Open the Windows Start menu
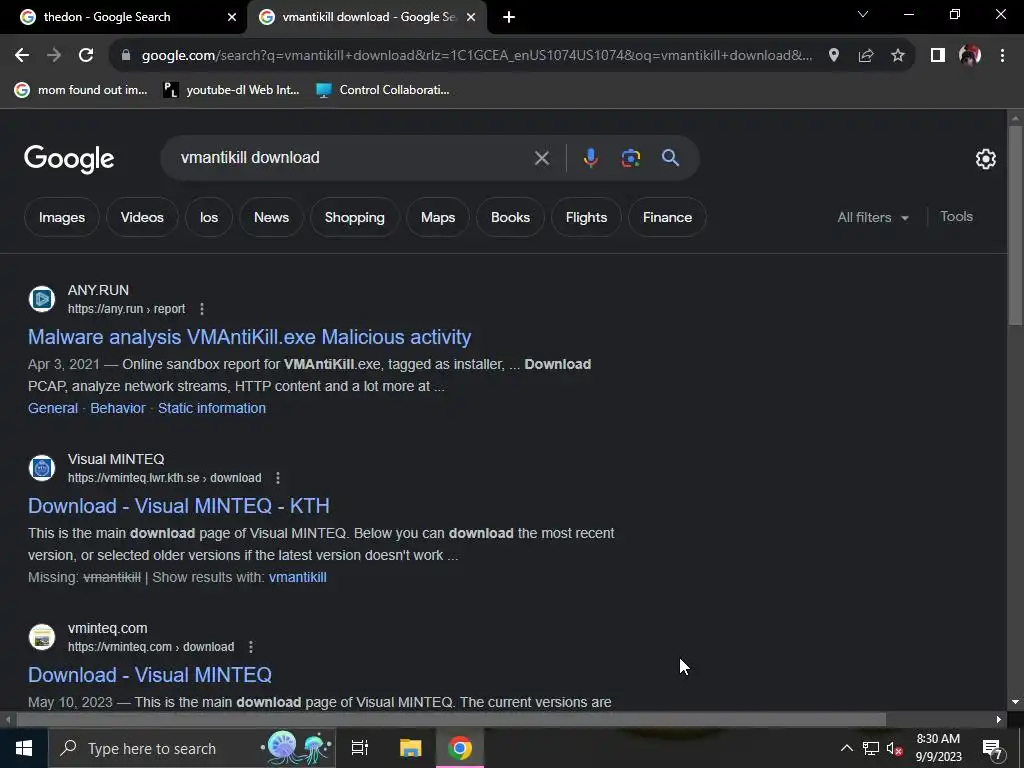1024x768 pixels. coord(24,748)
